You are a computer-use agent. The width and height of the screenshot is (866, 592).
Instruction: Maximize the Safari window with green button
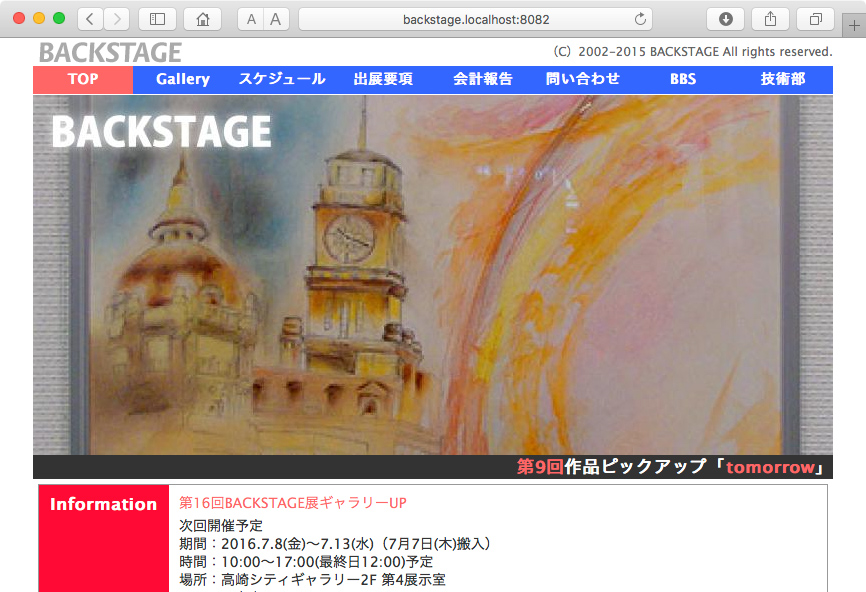coord(59,18)
